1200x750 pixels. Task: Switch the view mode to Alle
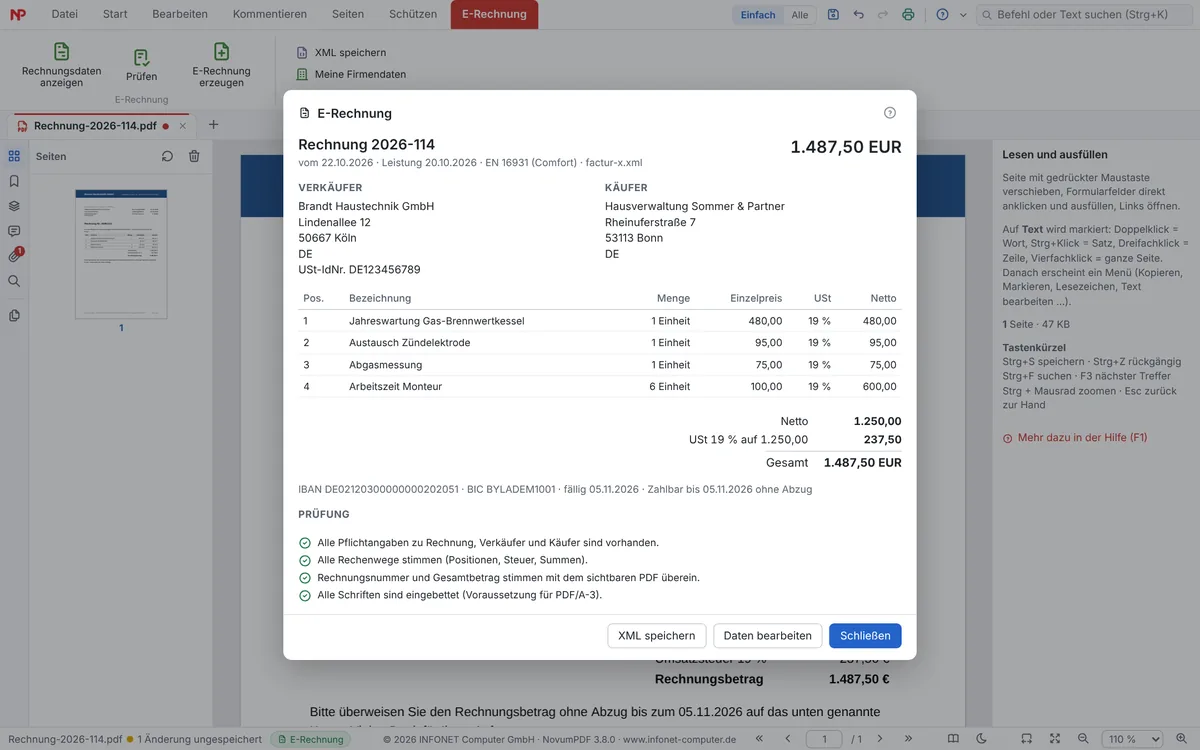(x=800, y=15)
